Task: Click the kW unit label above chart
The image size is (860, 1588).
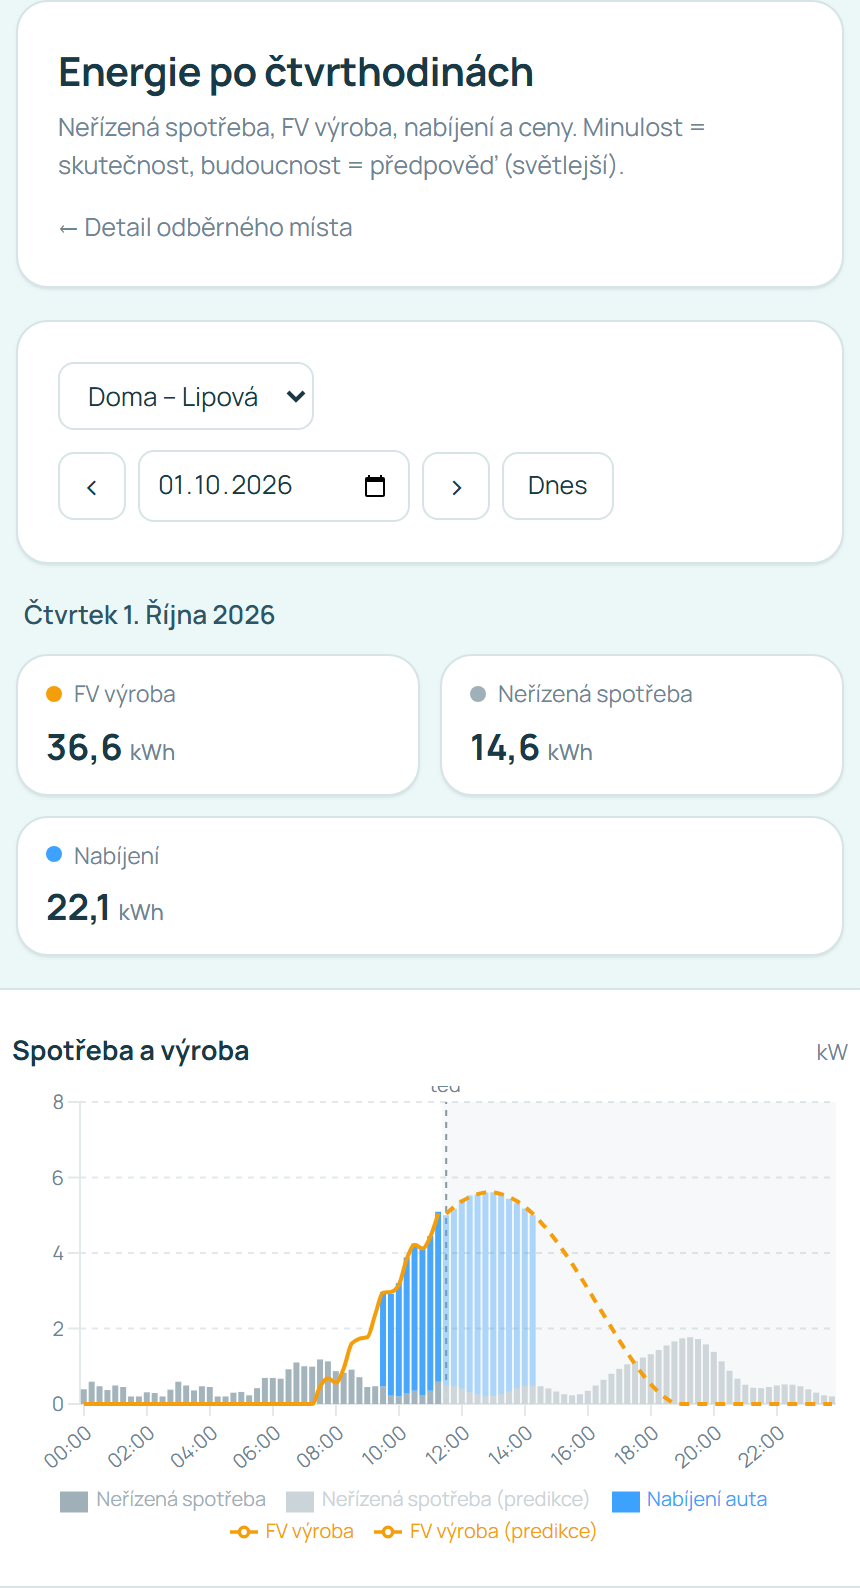Action: click(x=832, y=1052)
